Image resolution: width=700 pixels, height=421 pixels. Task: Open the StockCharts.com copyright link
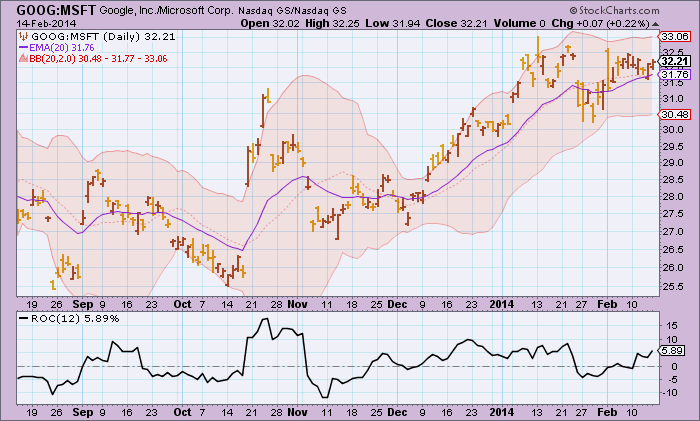[614, 10]
